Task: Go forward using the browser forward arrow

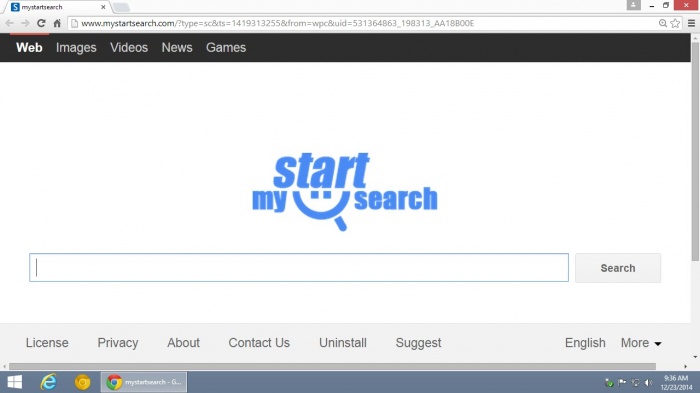Action: [25, 23]
